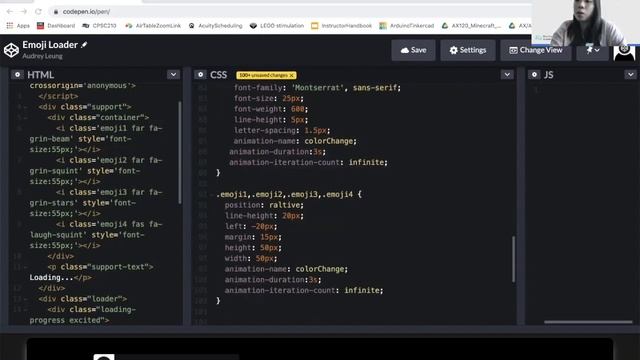Click the Audrey Leung author link
The width and height of the screenshot is (640, 360).
42,56
